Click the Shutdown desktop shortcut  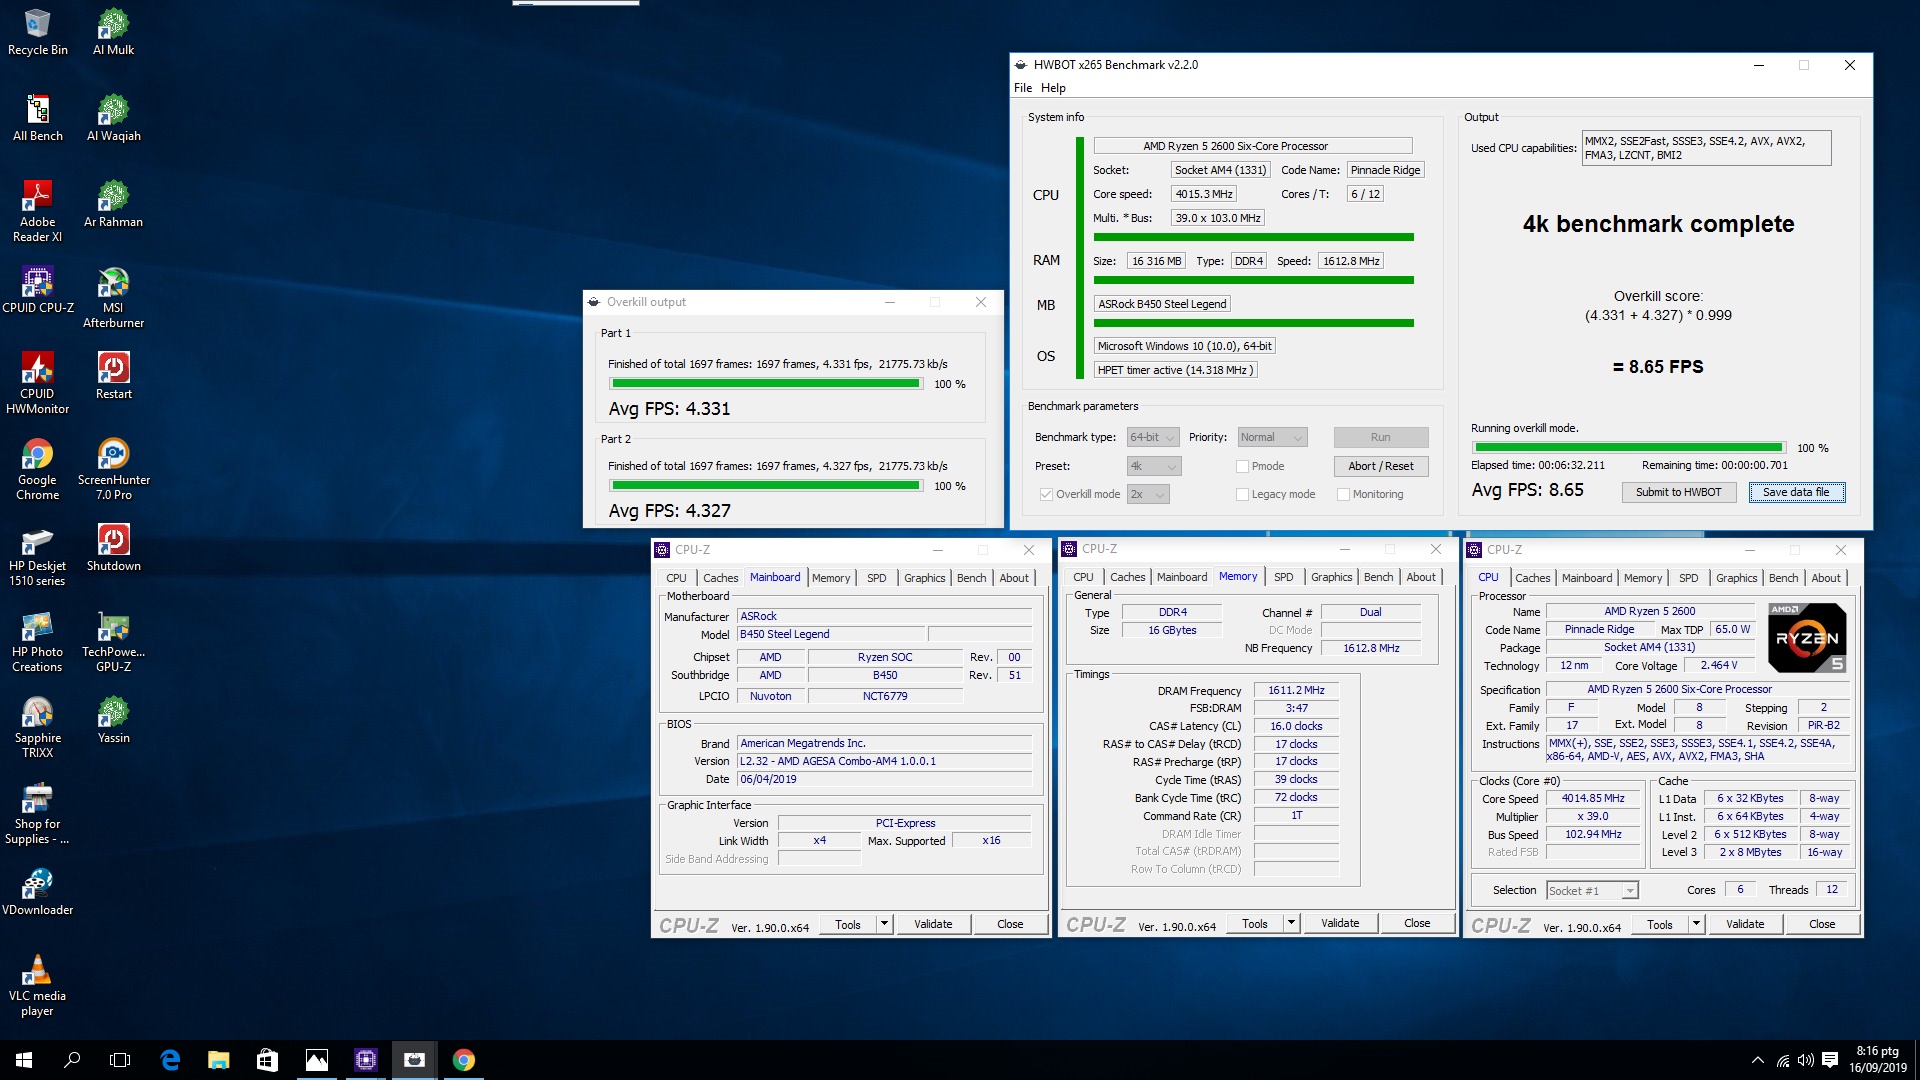[113, 548]
